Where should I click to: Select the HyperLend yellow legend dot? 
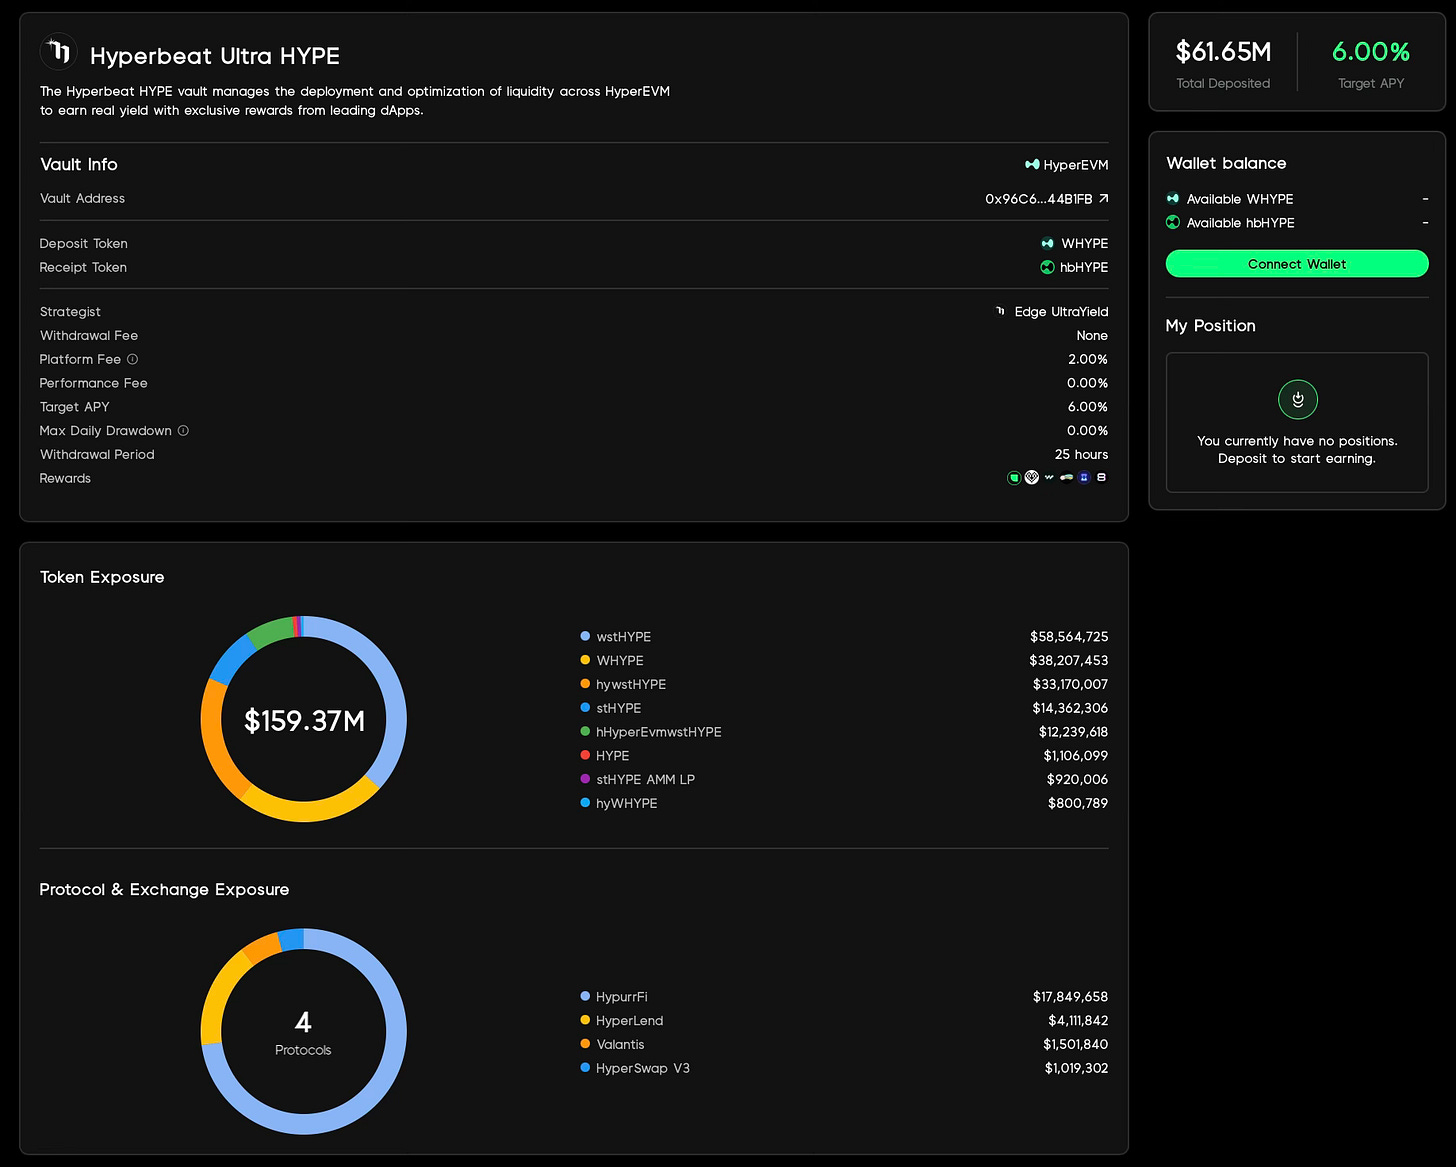[x=585, y=1020]
